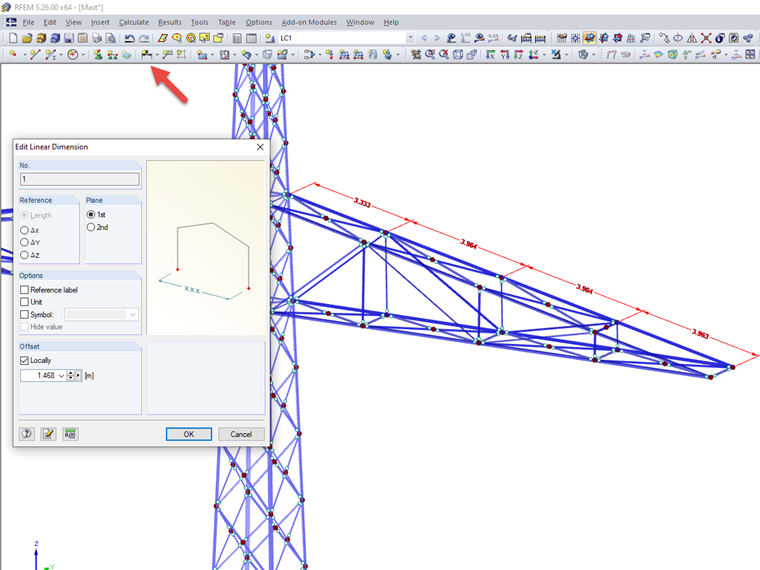Open a file via the folder icon
Viewport: 760px width, 570px height.
(27, 38)
